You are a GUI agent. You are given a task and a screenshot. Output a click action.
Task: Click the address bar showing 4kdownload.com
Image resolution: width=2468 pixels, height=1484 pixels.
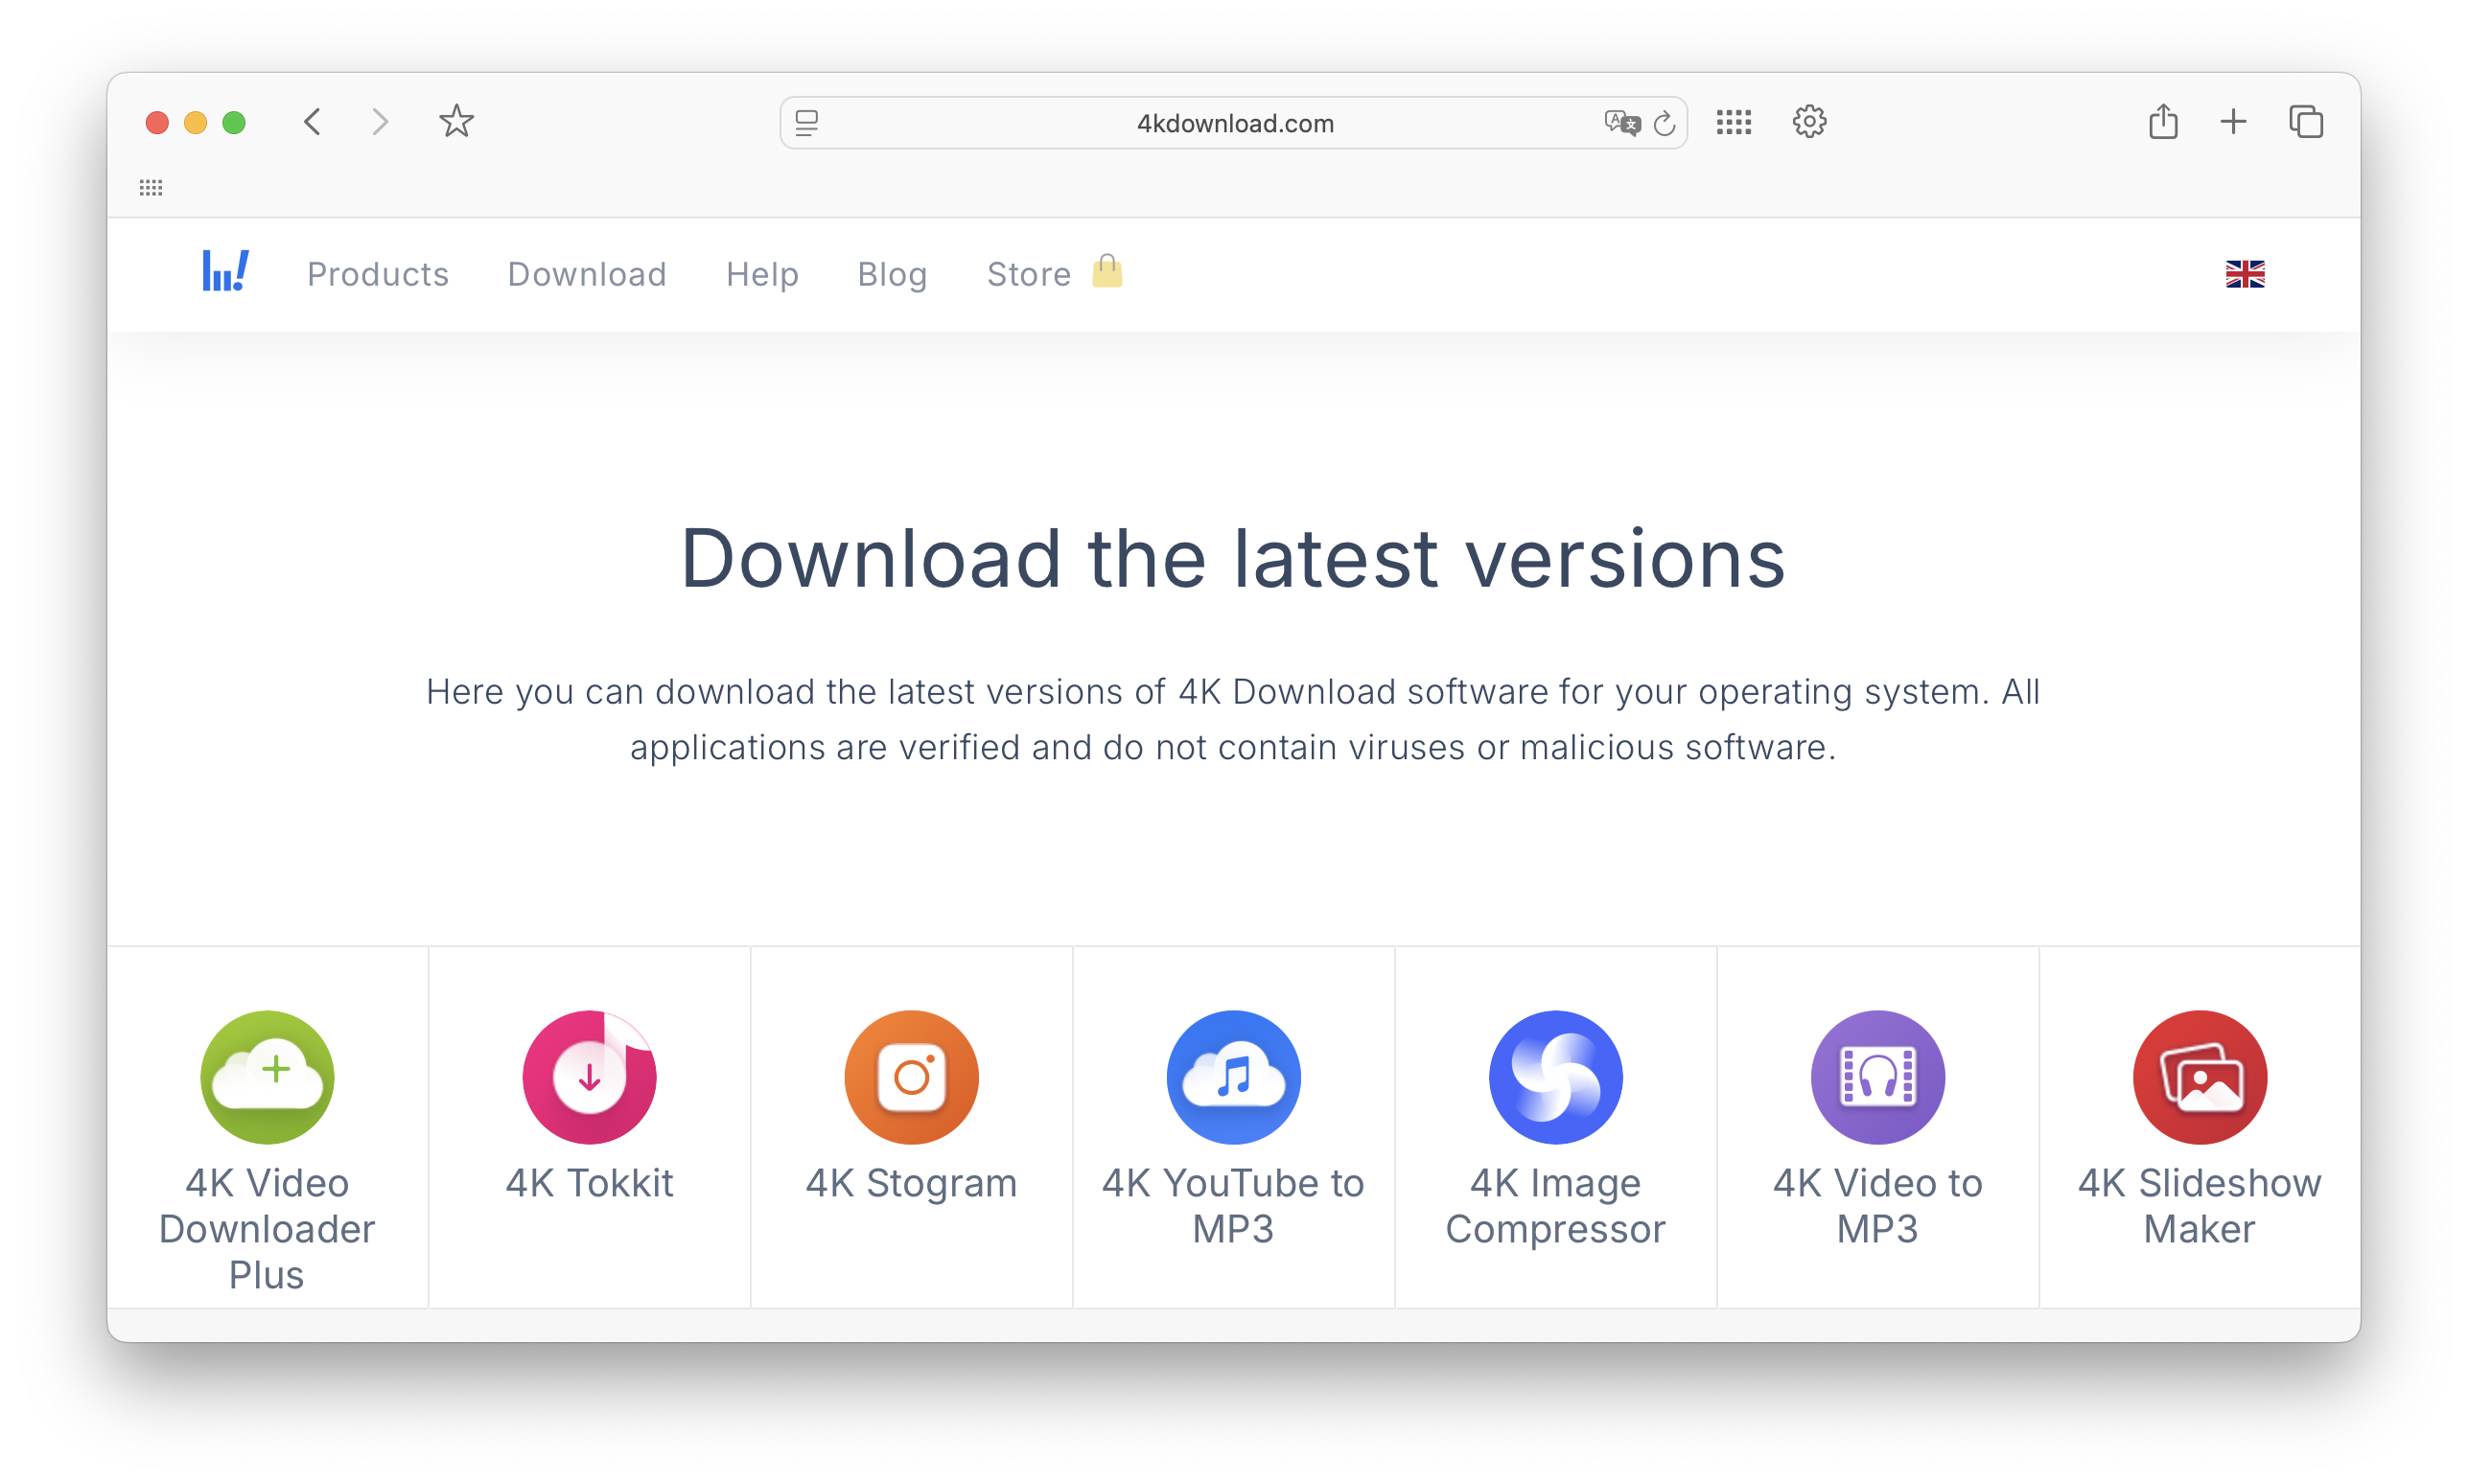tap(1233, 123)
